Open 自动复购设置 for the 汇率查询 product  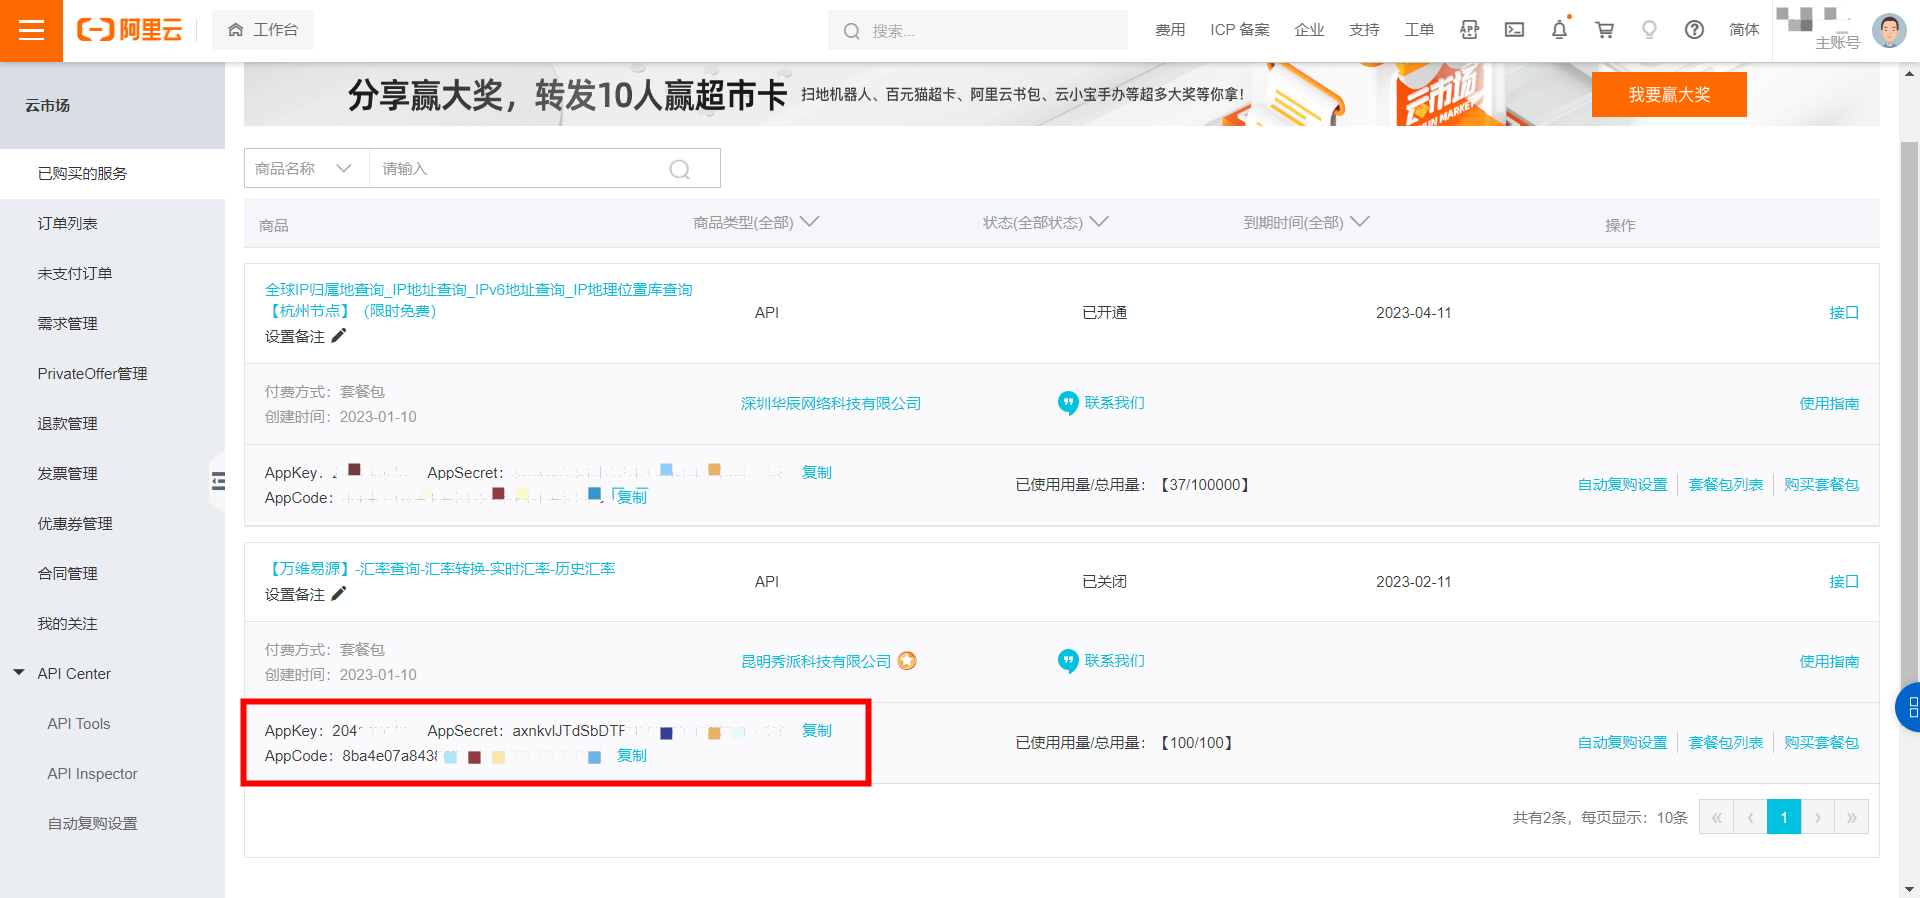(x=1622, y=743)
